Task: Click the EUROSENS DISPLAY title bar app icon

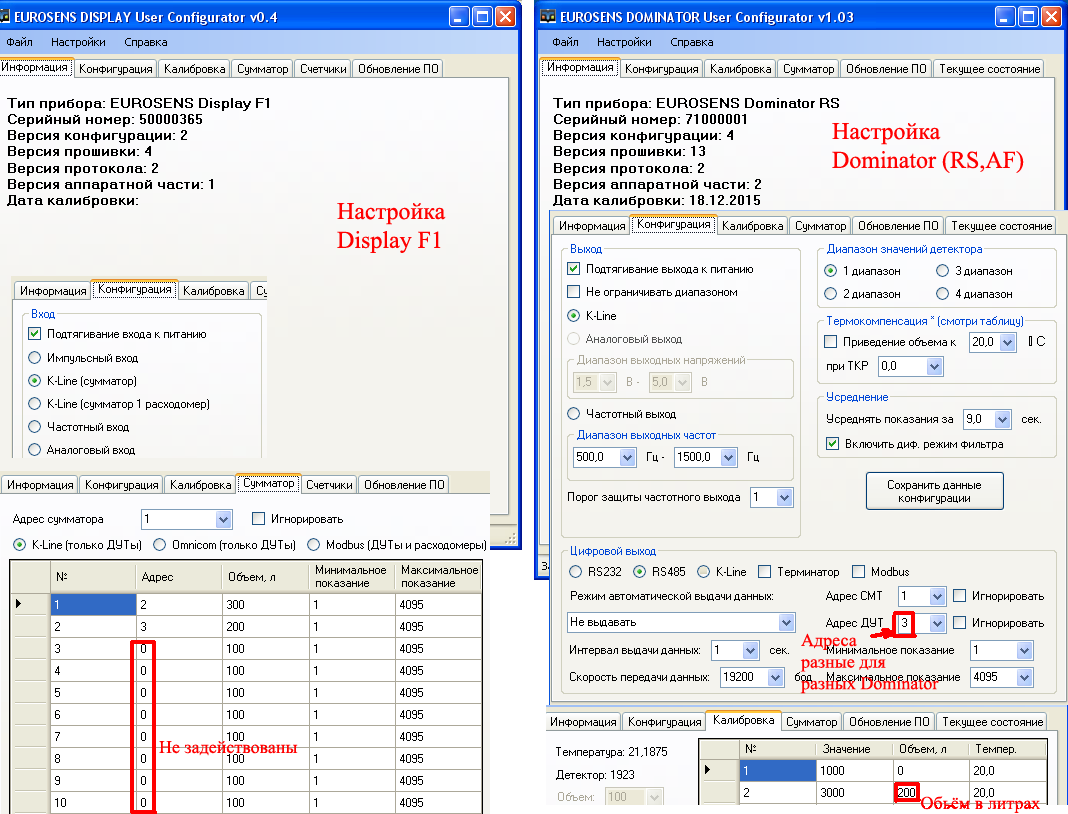Action: 10,16
